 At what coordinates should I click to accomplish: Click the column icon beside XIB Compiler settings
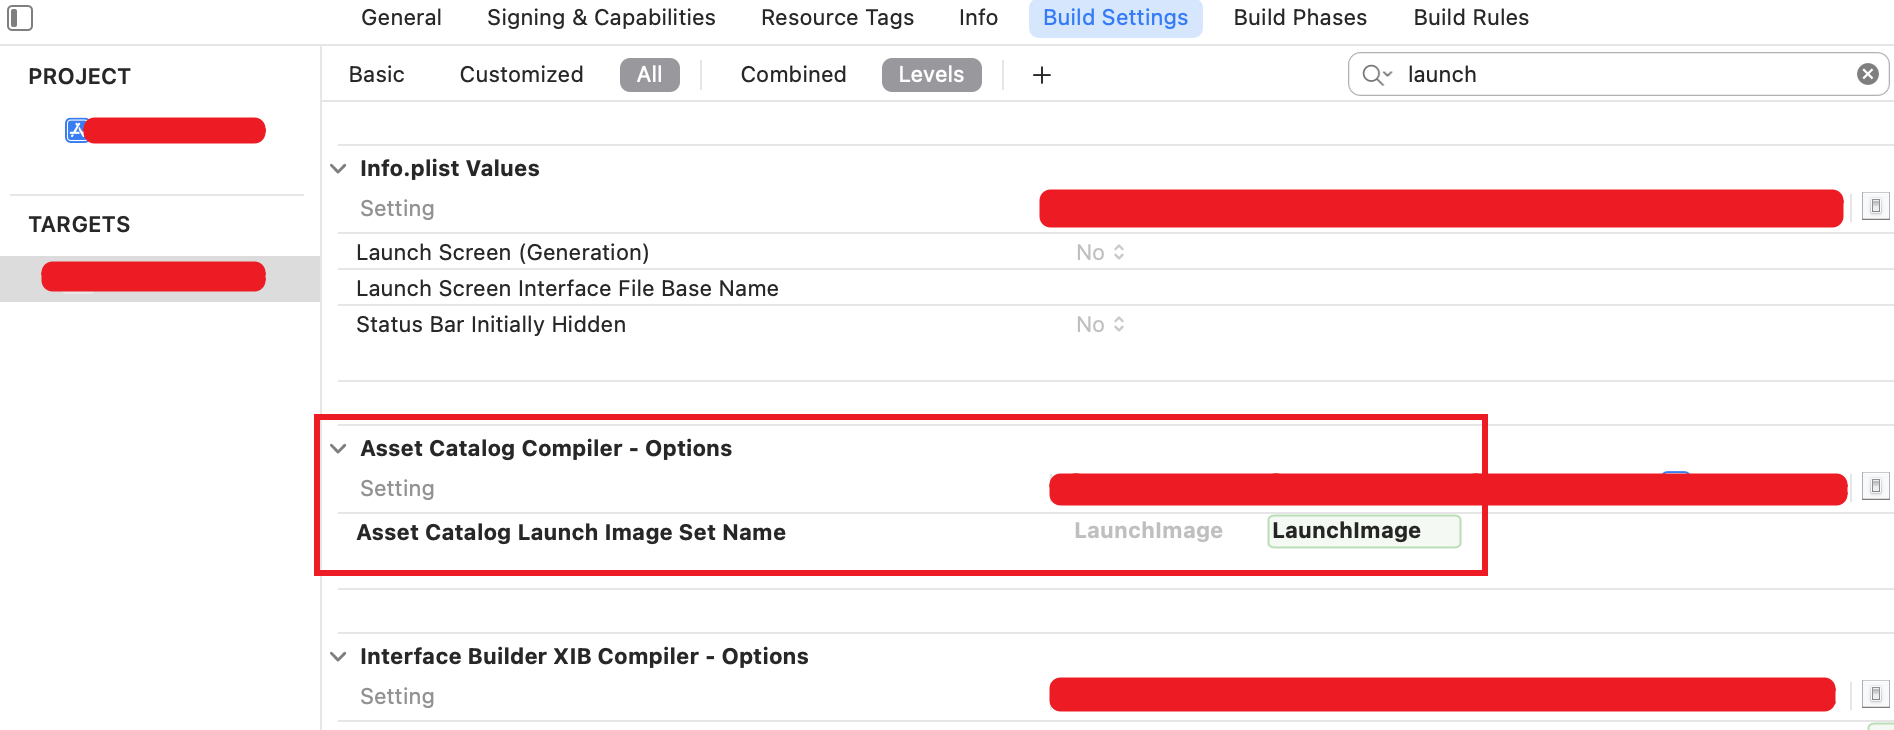1875,694
